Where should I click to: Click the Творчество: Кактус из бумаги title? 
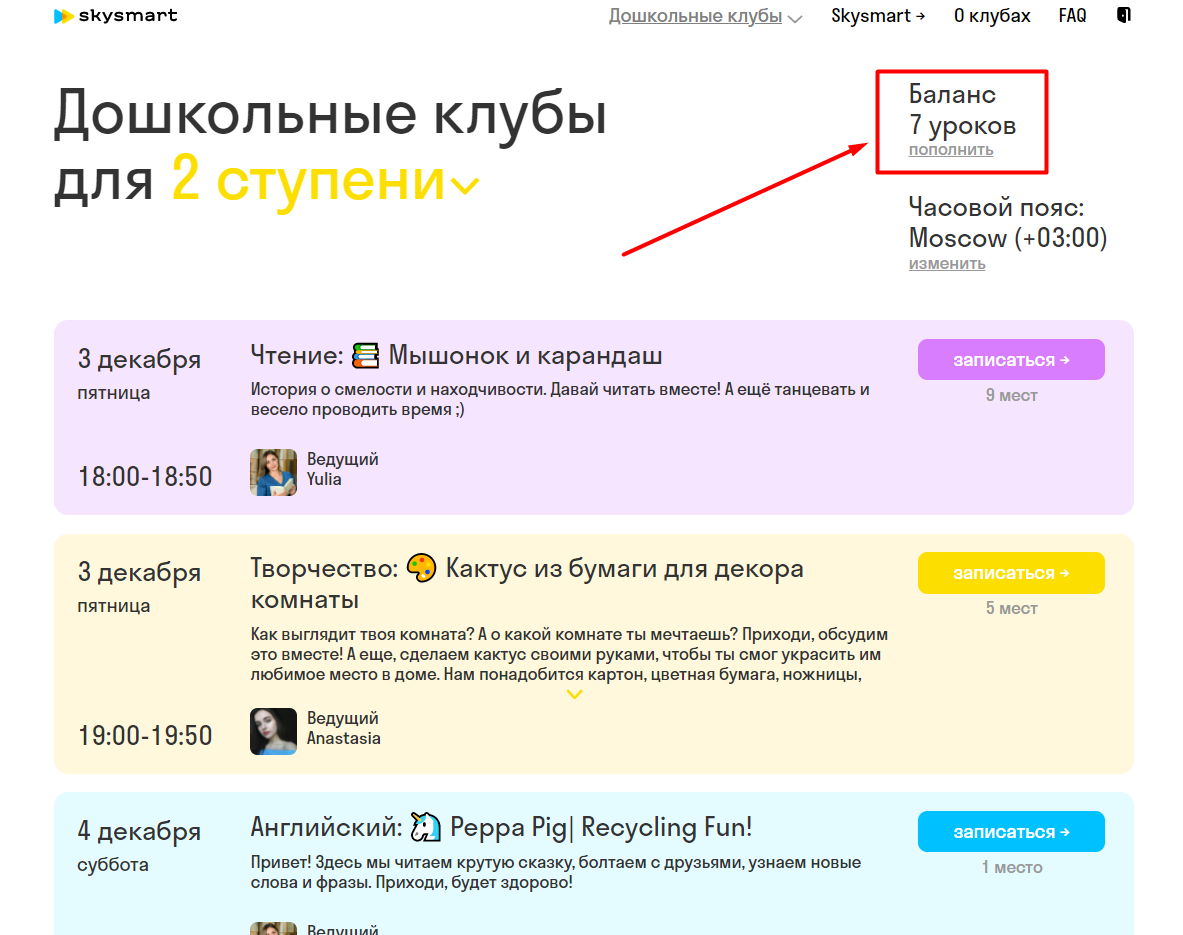[x=527, y=584]
